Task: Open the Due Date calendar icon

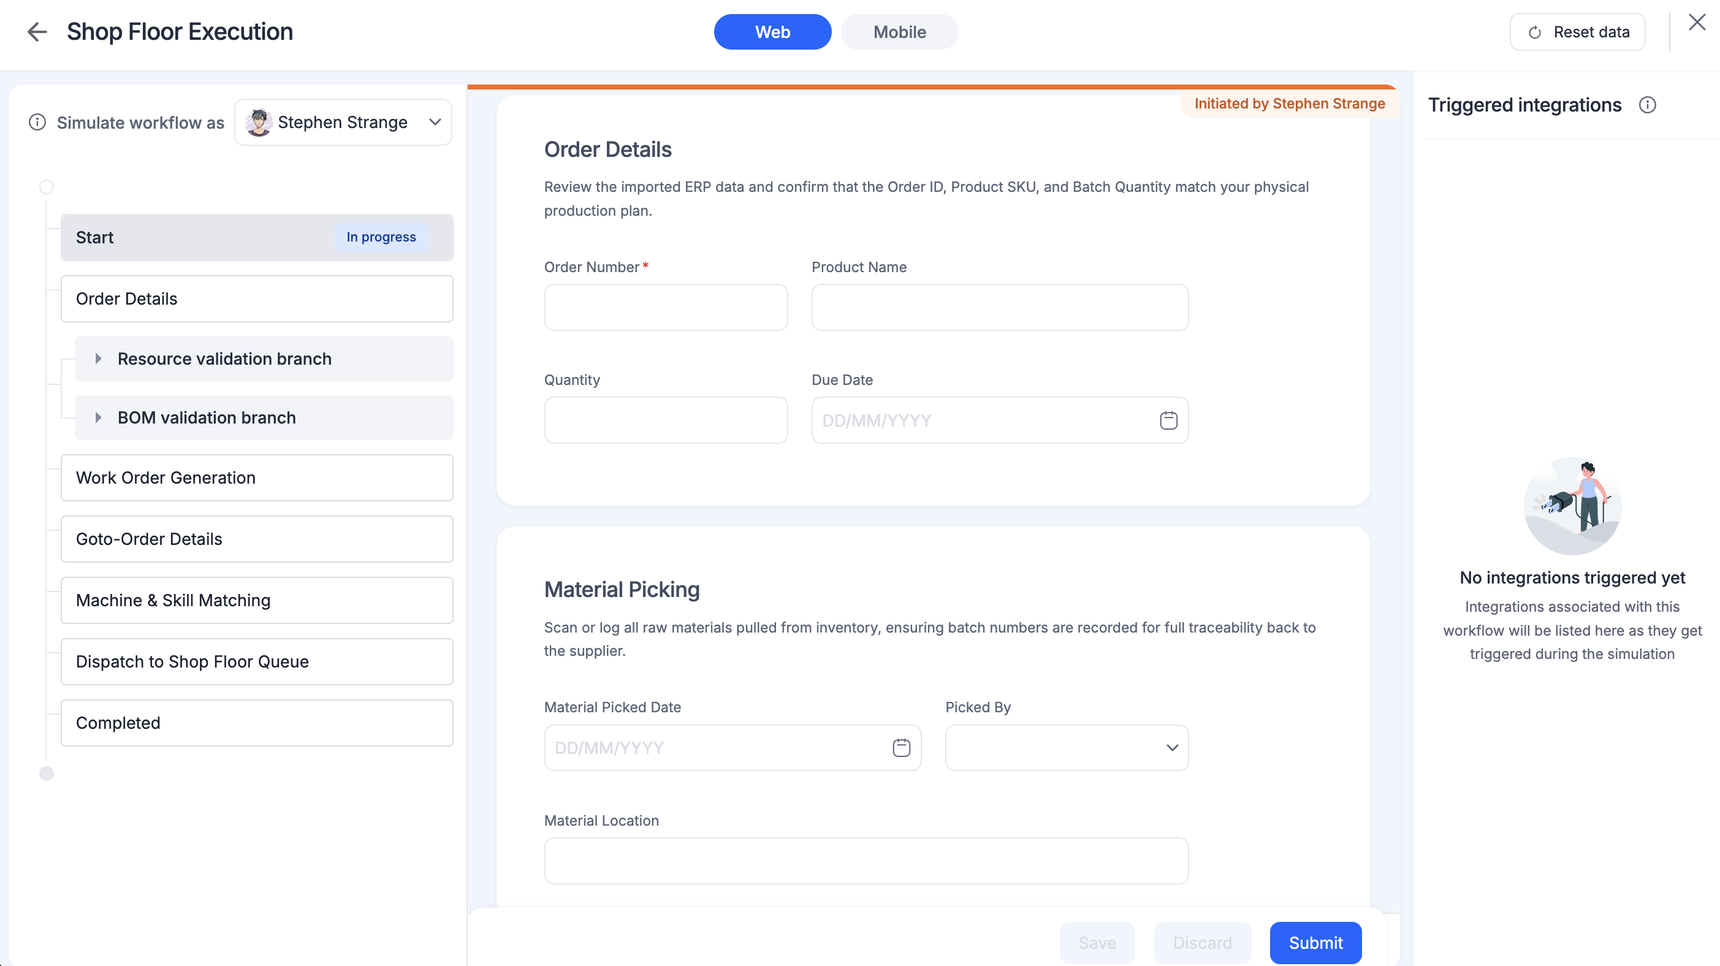Action: click(1168, 421)
